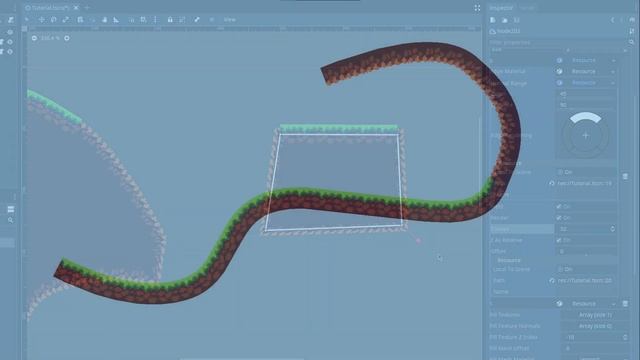Toggle visibility eye on top scene node
Viewport: 640px width, 360px height.
(10, 32)
